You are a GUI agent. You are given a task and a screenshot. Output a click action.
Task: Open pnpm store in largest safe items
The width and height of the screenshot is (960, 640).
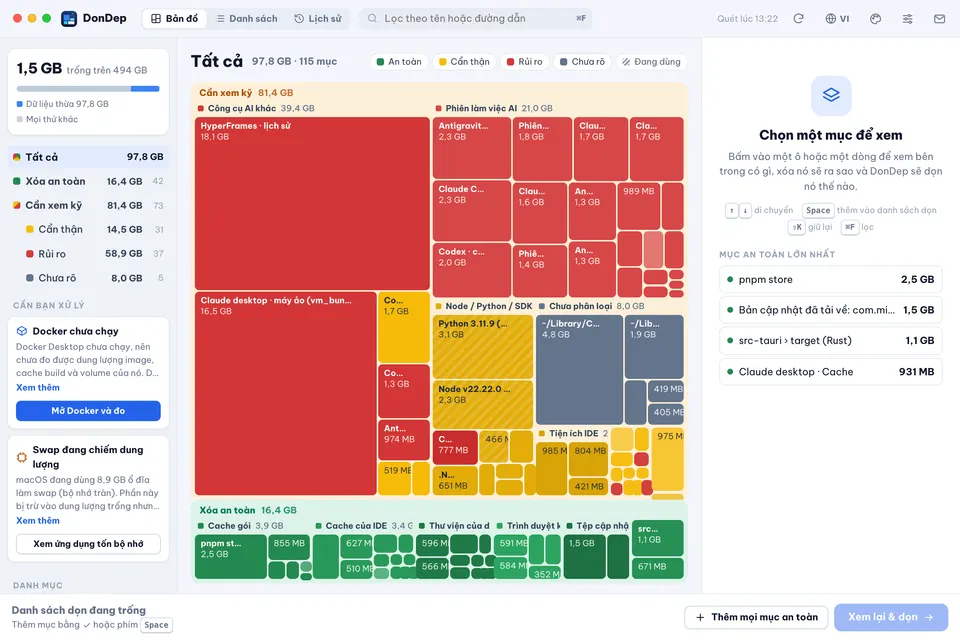(831, 279)
